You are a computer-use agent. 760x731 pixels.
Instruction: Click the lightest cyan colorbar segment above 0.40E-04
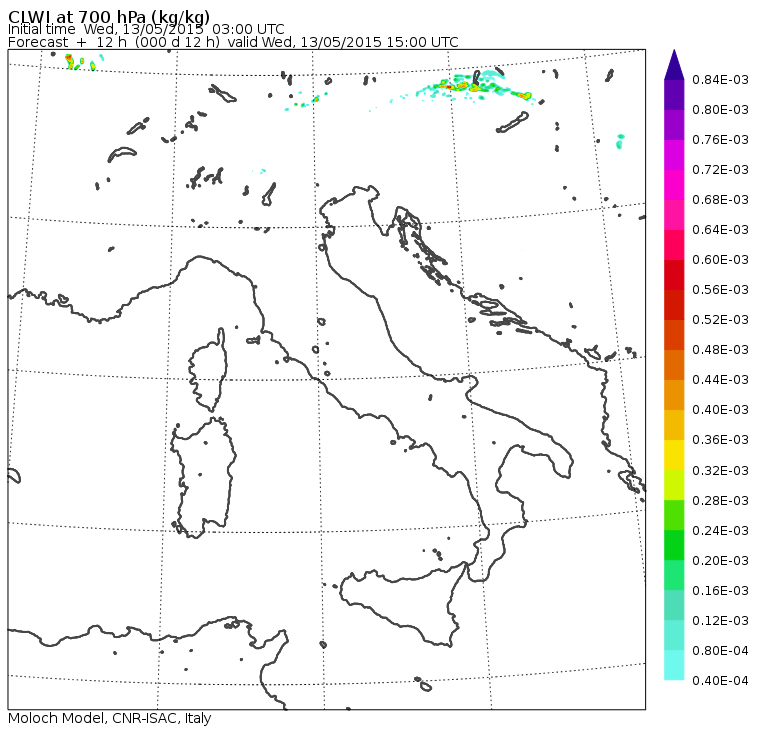point(674,665)
